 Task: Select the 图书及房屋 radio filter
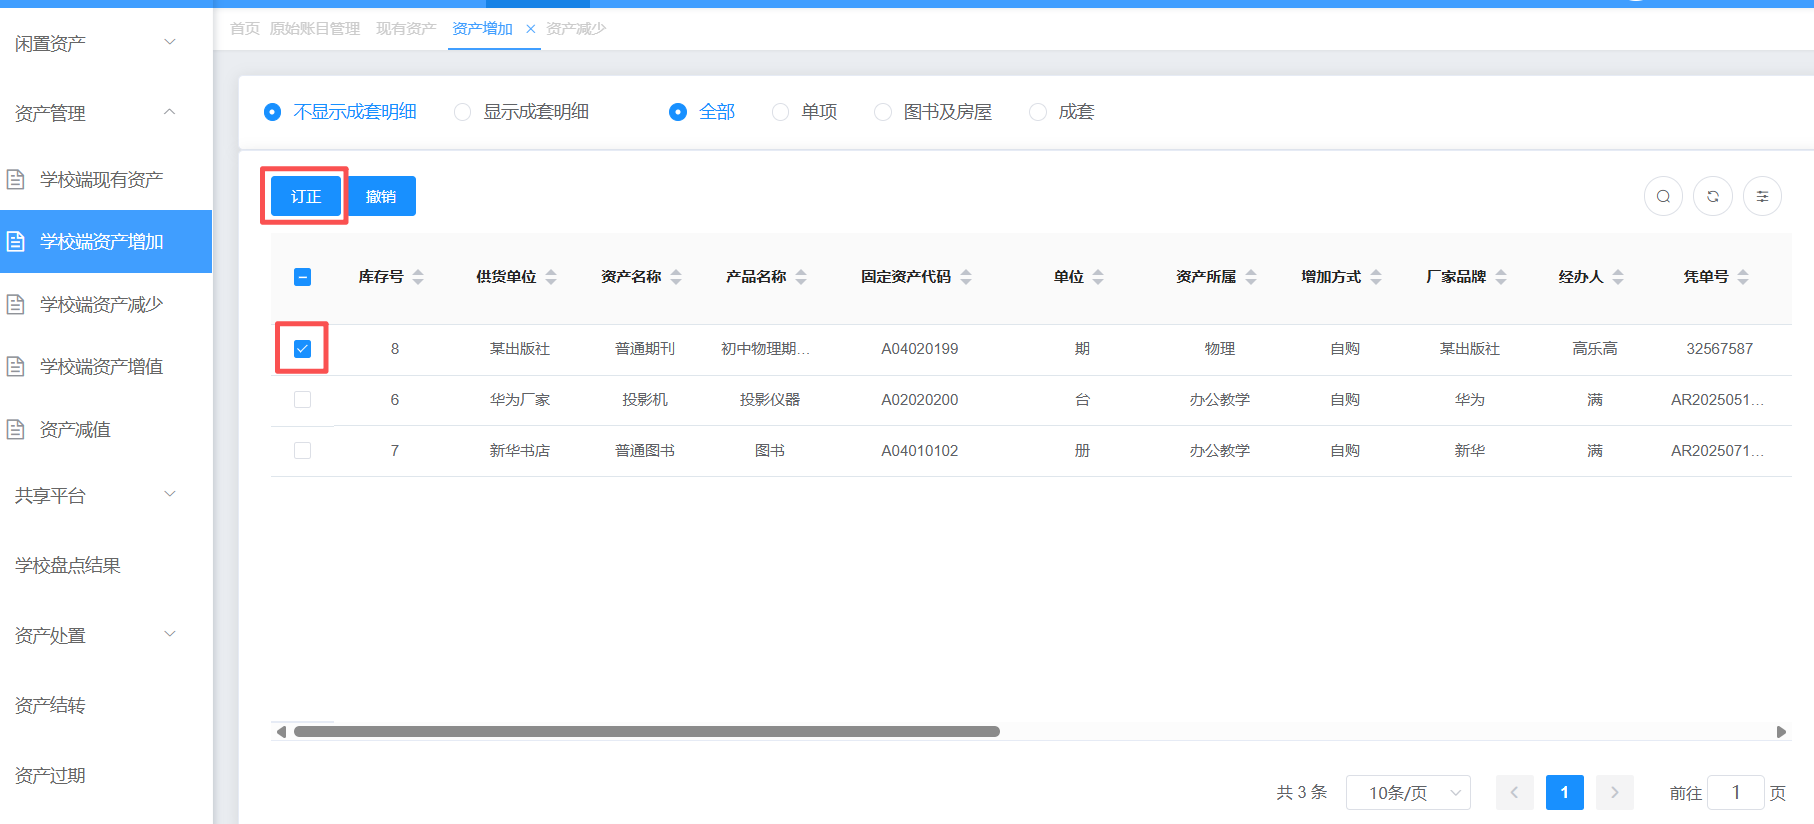tap(883, 112)
